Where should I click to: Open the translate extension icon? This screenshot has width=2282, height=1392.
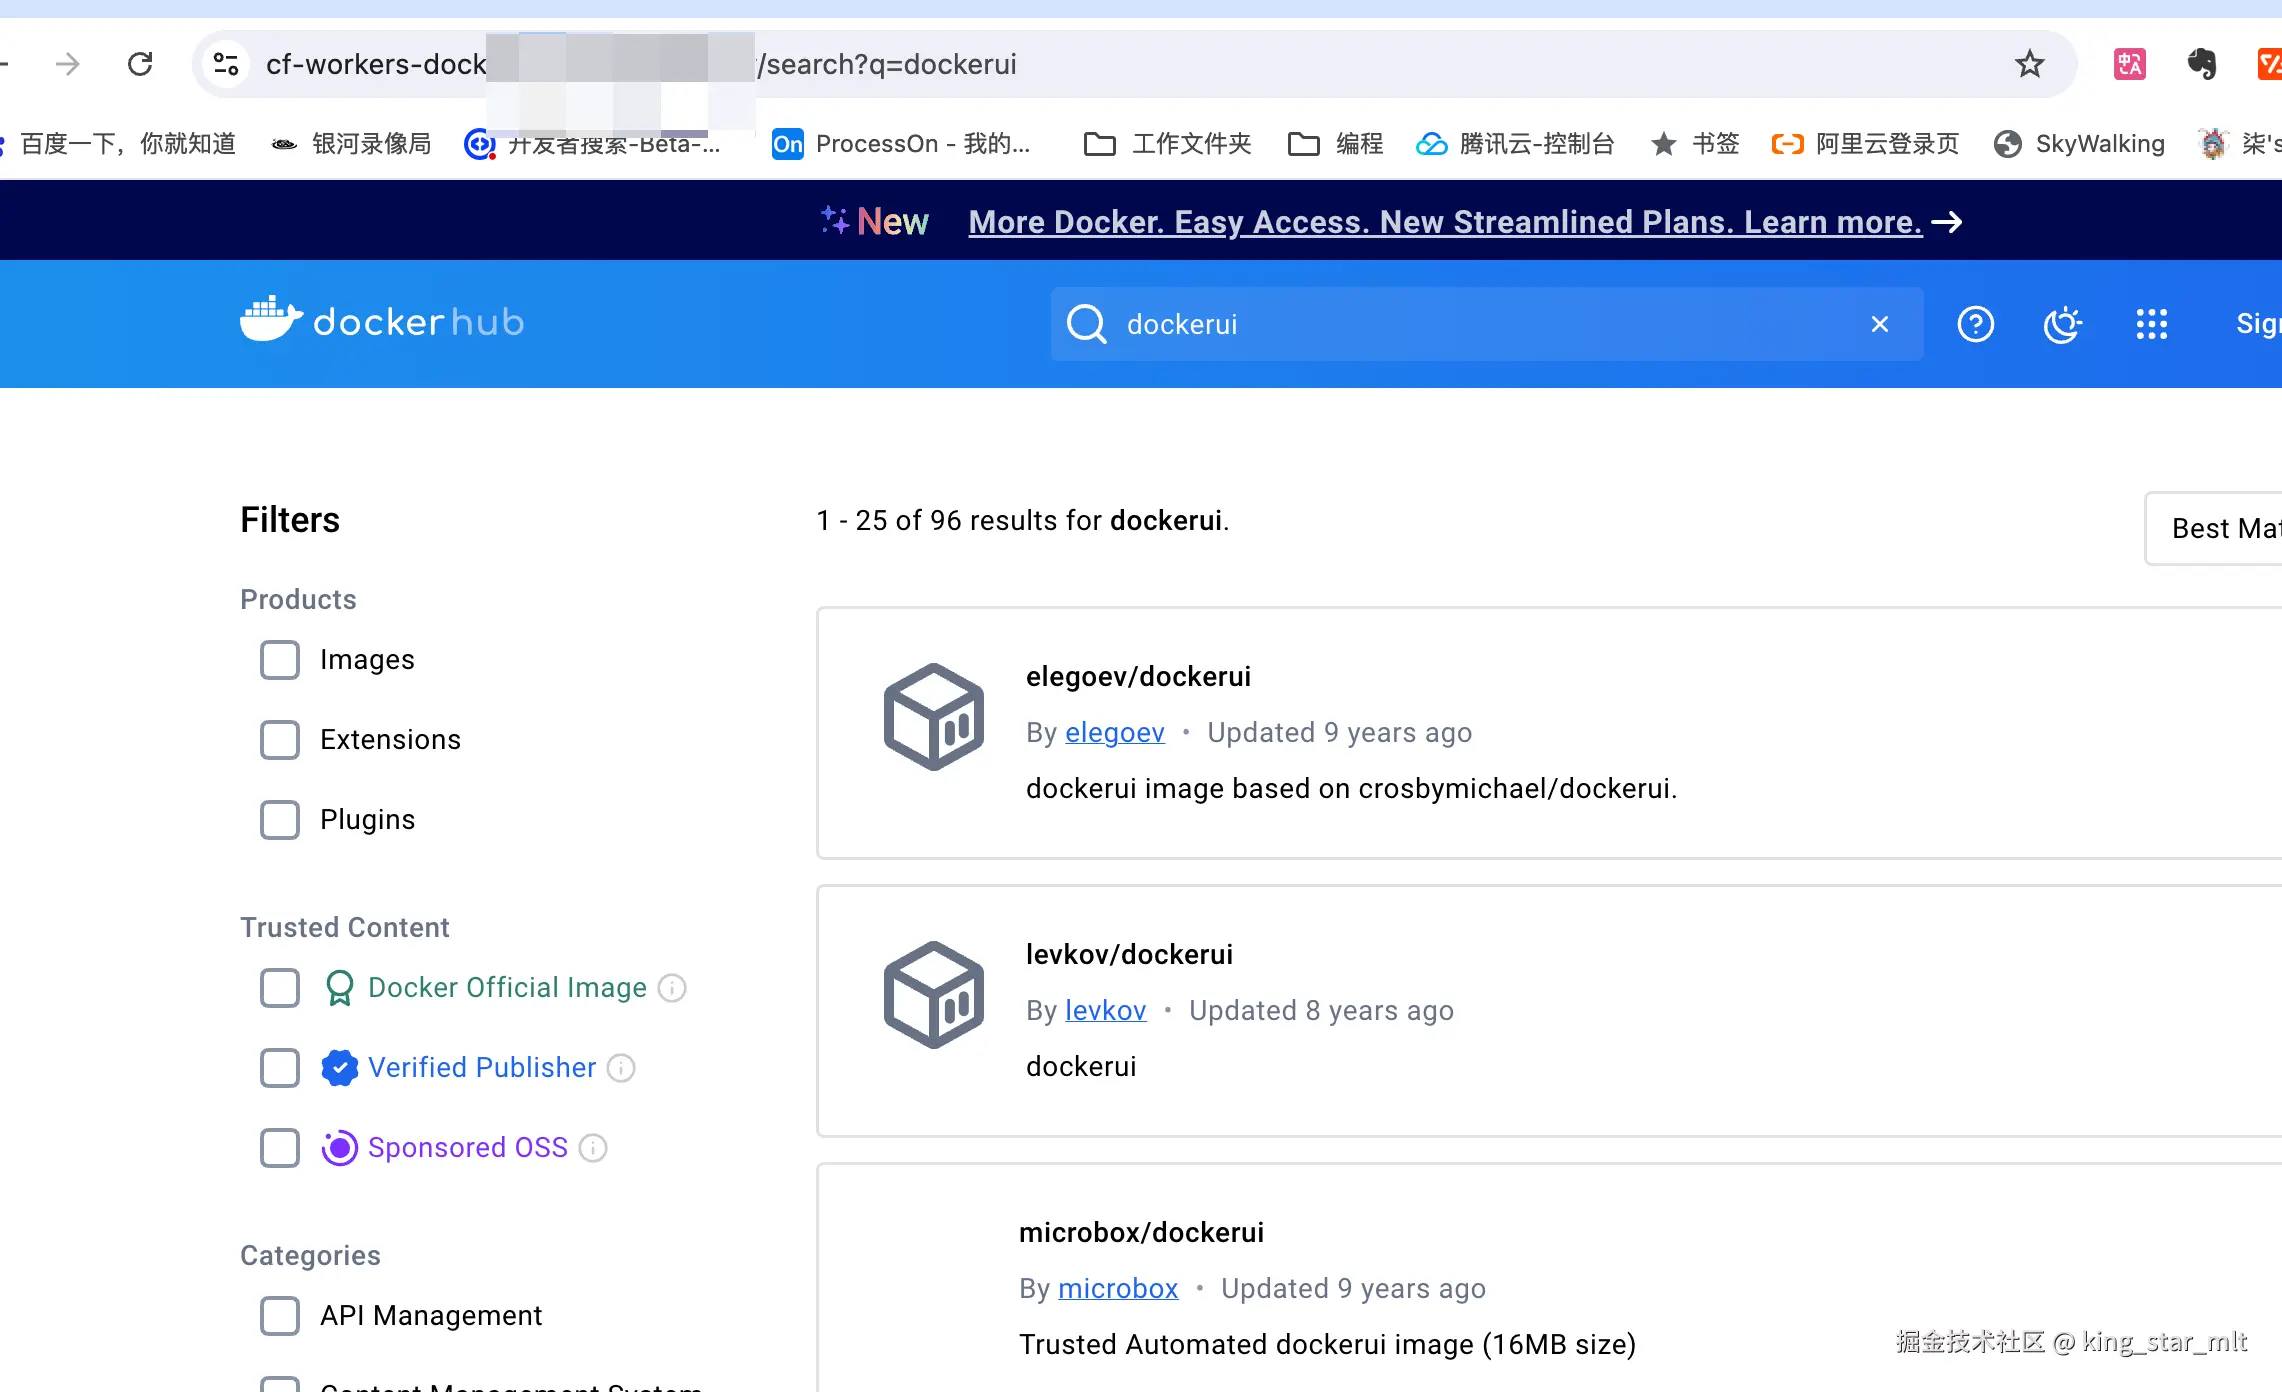tap(2129, 64)
